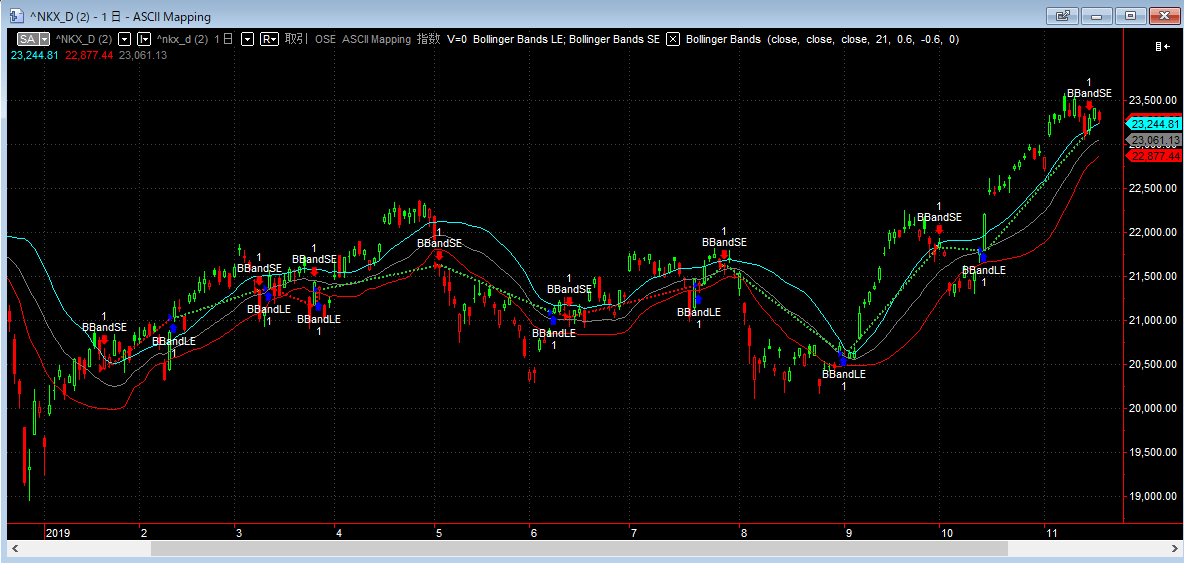This screenshot has height=563, width=1185.
Task: Close the ^NKX_D chart window
Action: (1164, 15)
